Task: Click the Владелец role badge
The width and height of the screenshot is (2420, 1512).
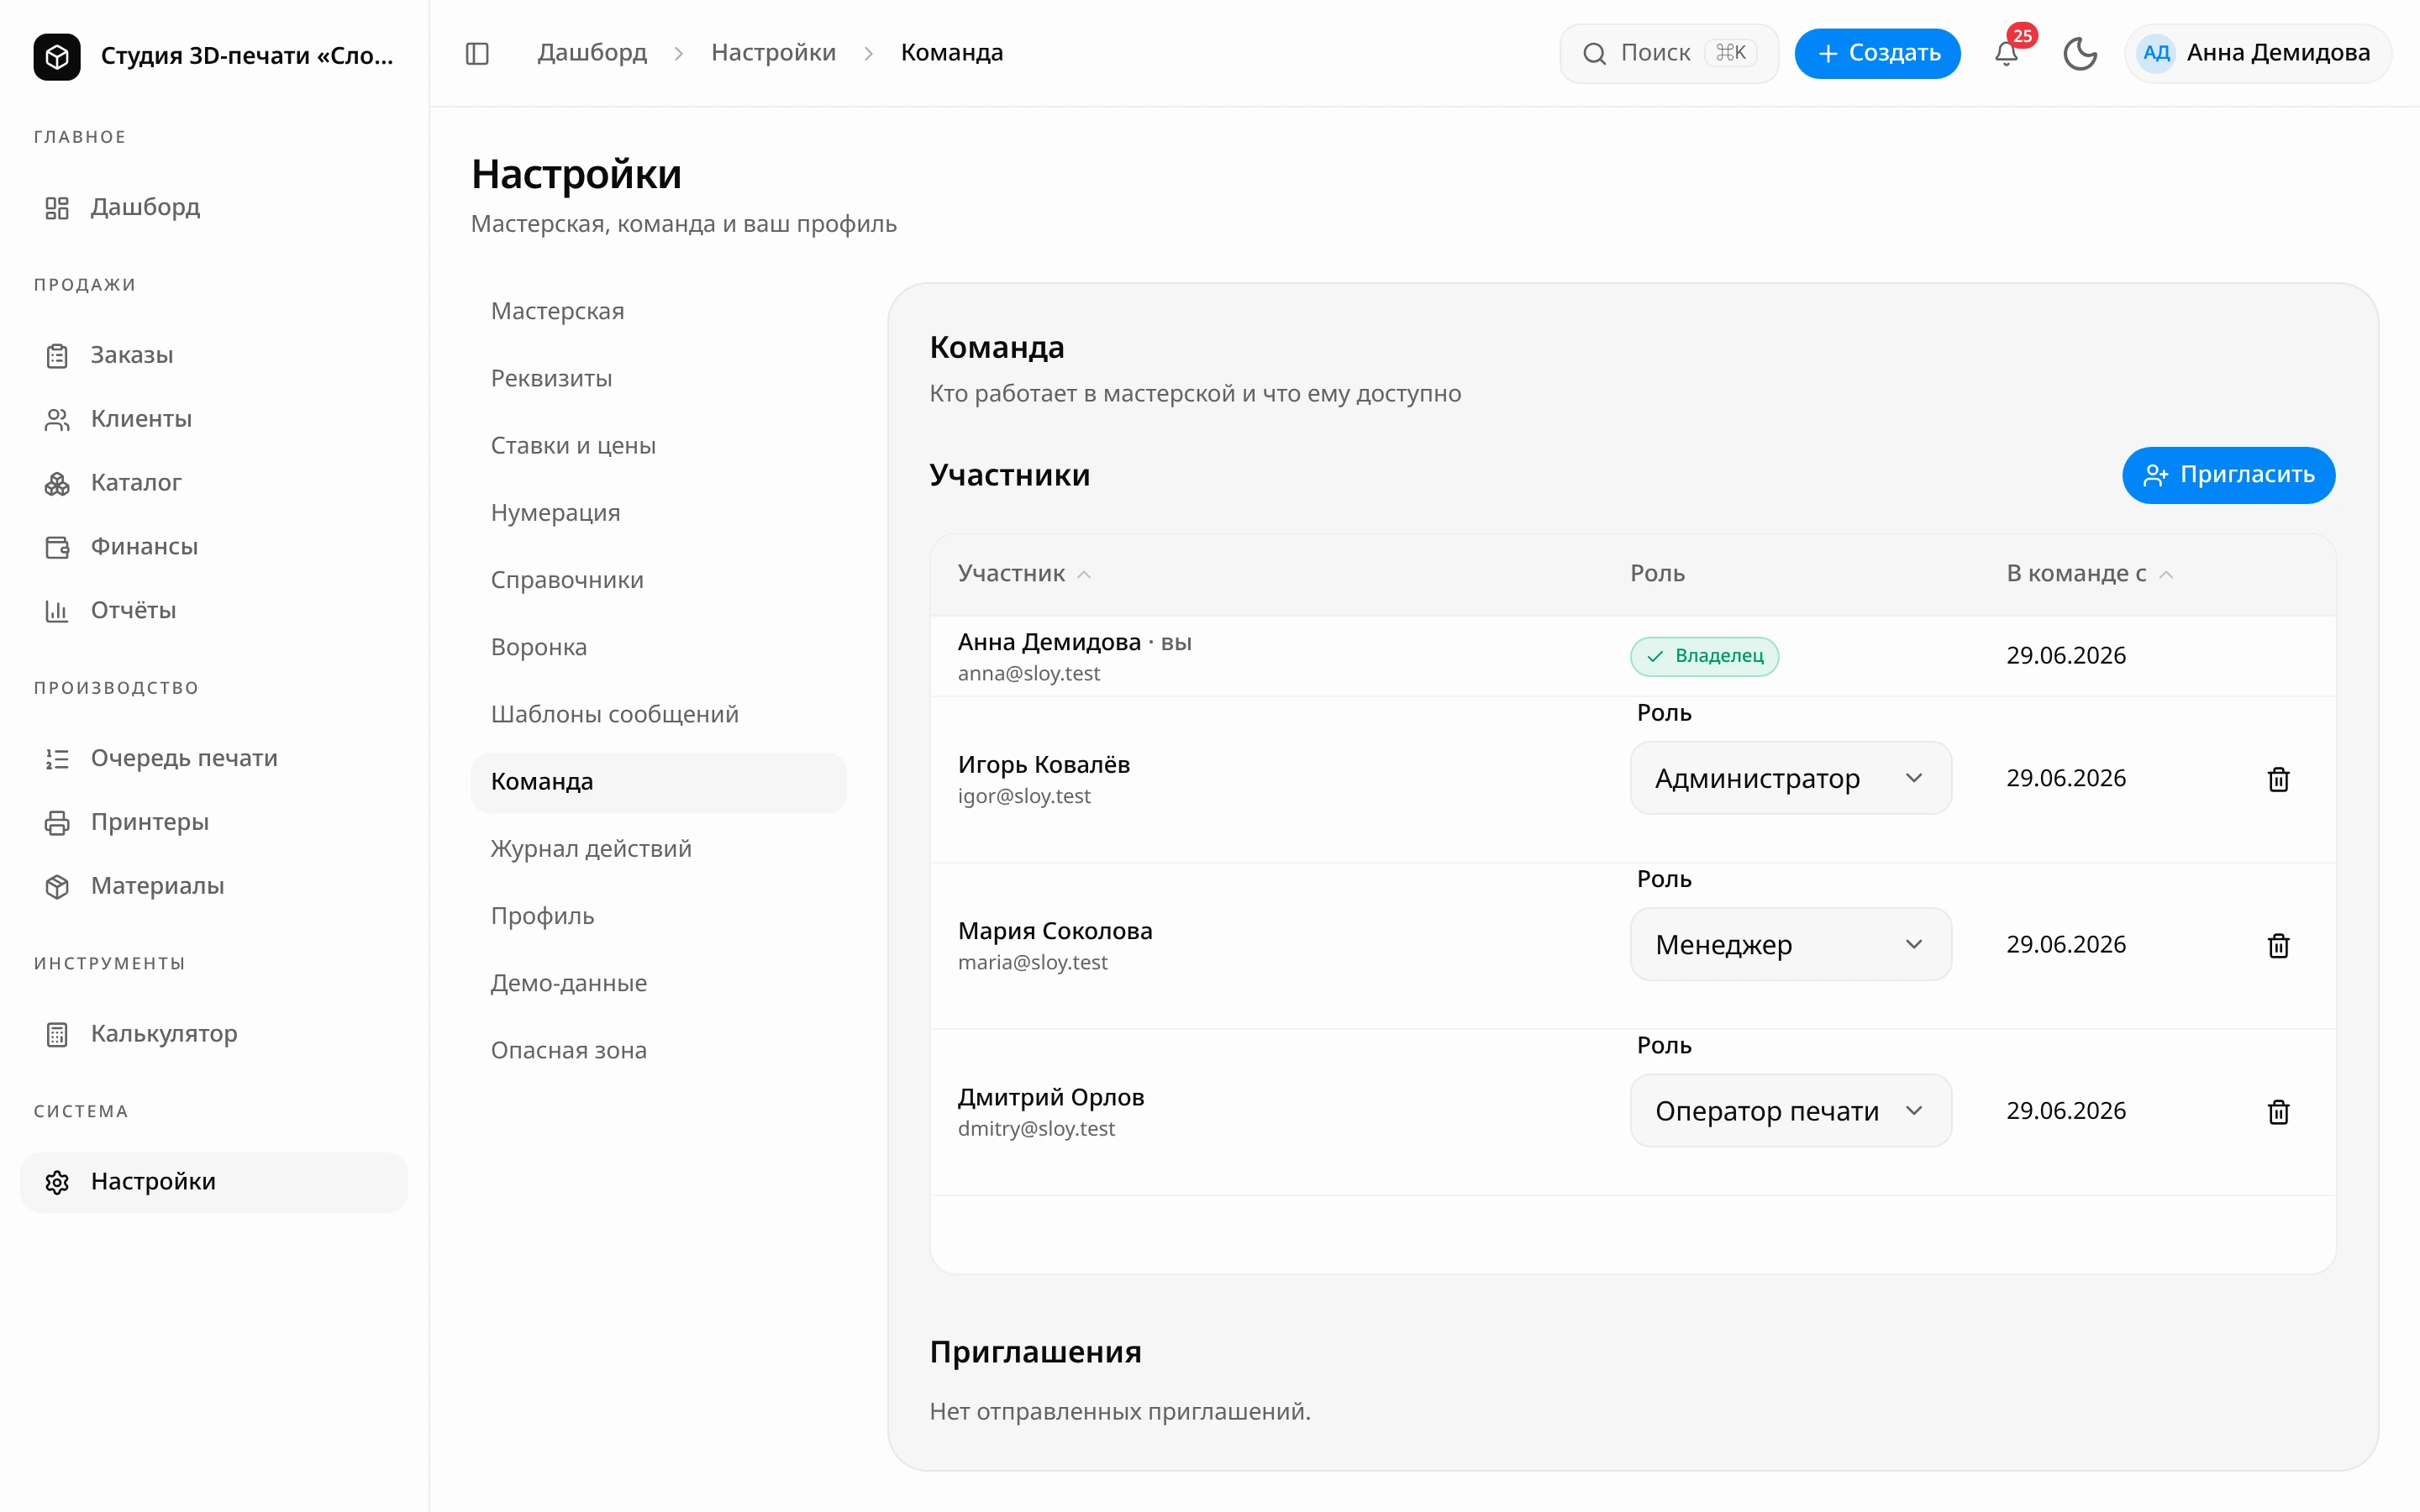Action: pyautogui.click(x=1704, y=656)
